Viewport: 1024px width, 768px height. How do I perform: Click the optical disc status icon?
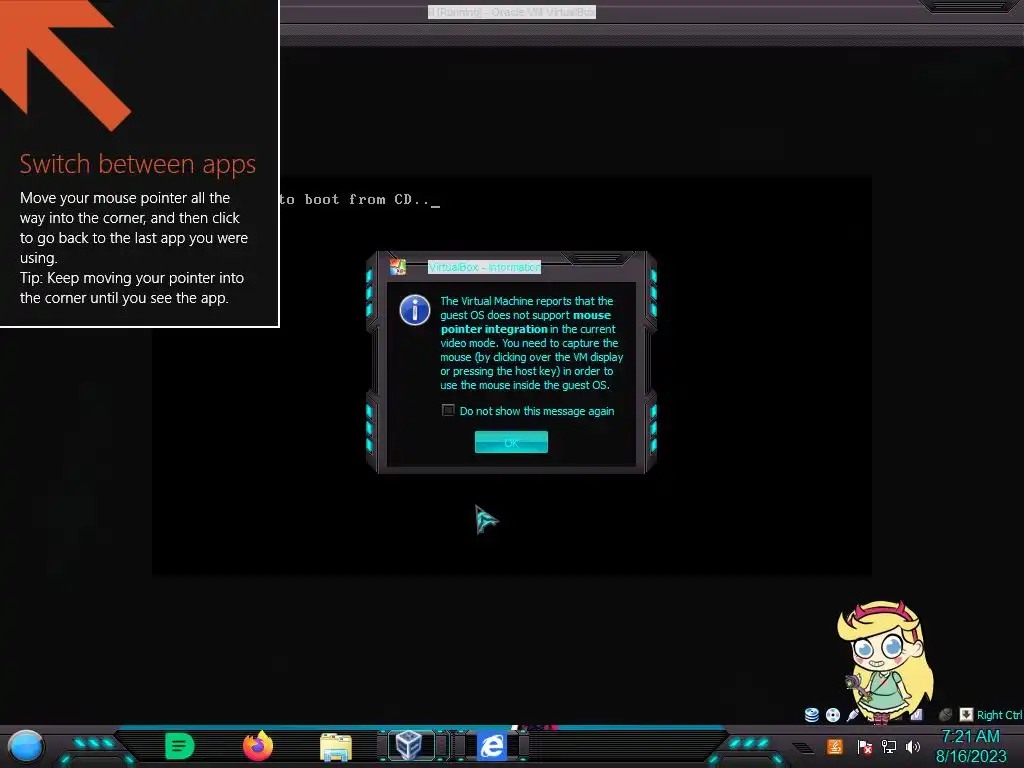833,714
